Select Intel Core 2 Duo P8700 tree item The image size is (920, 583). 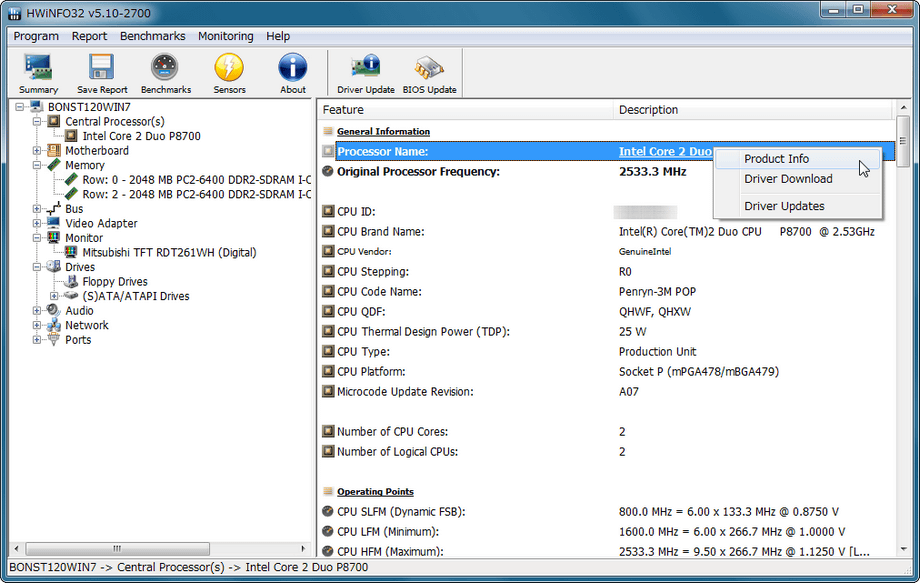(141, 136)
